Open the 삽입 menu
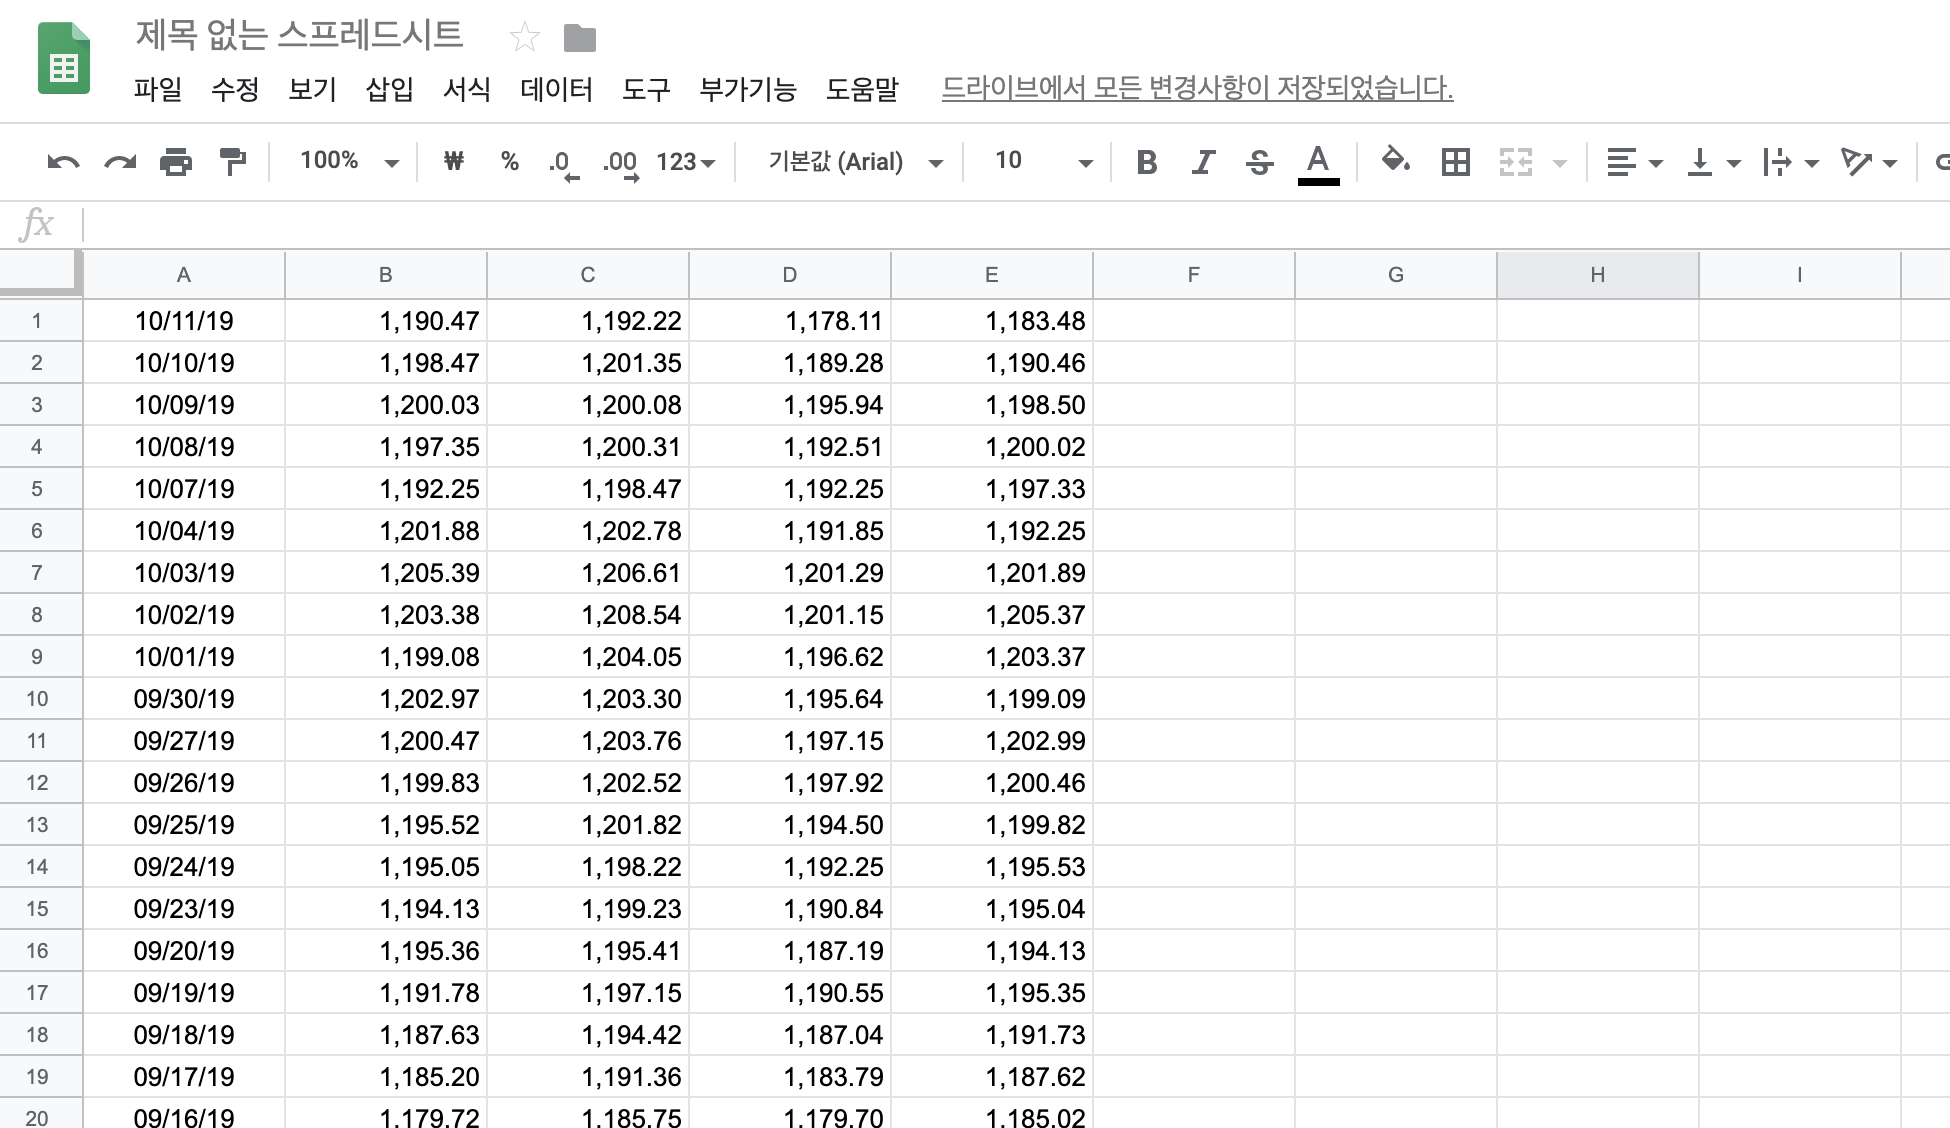The width and height of the screenshot is (1950, 1128). click(389, 89)
